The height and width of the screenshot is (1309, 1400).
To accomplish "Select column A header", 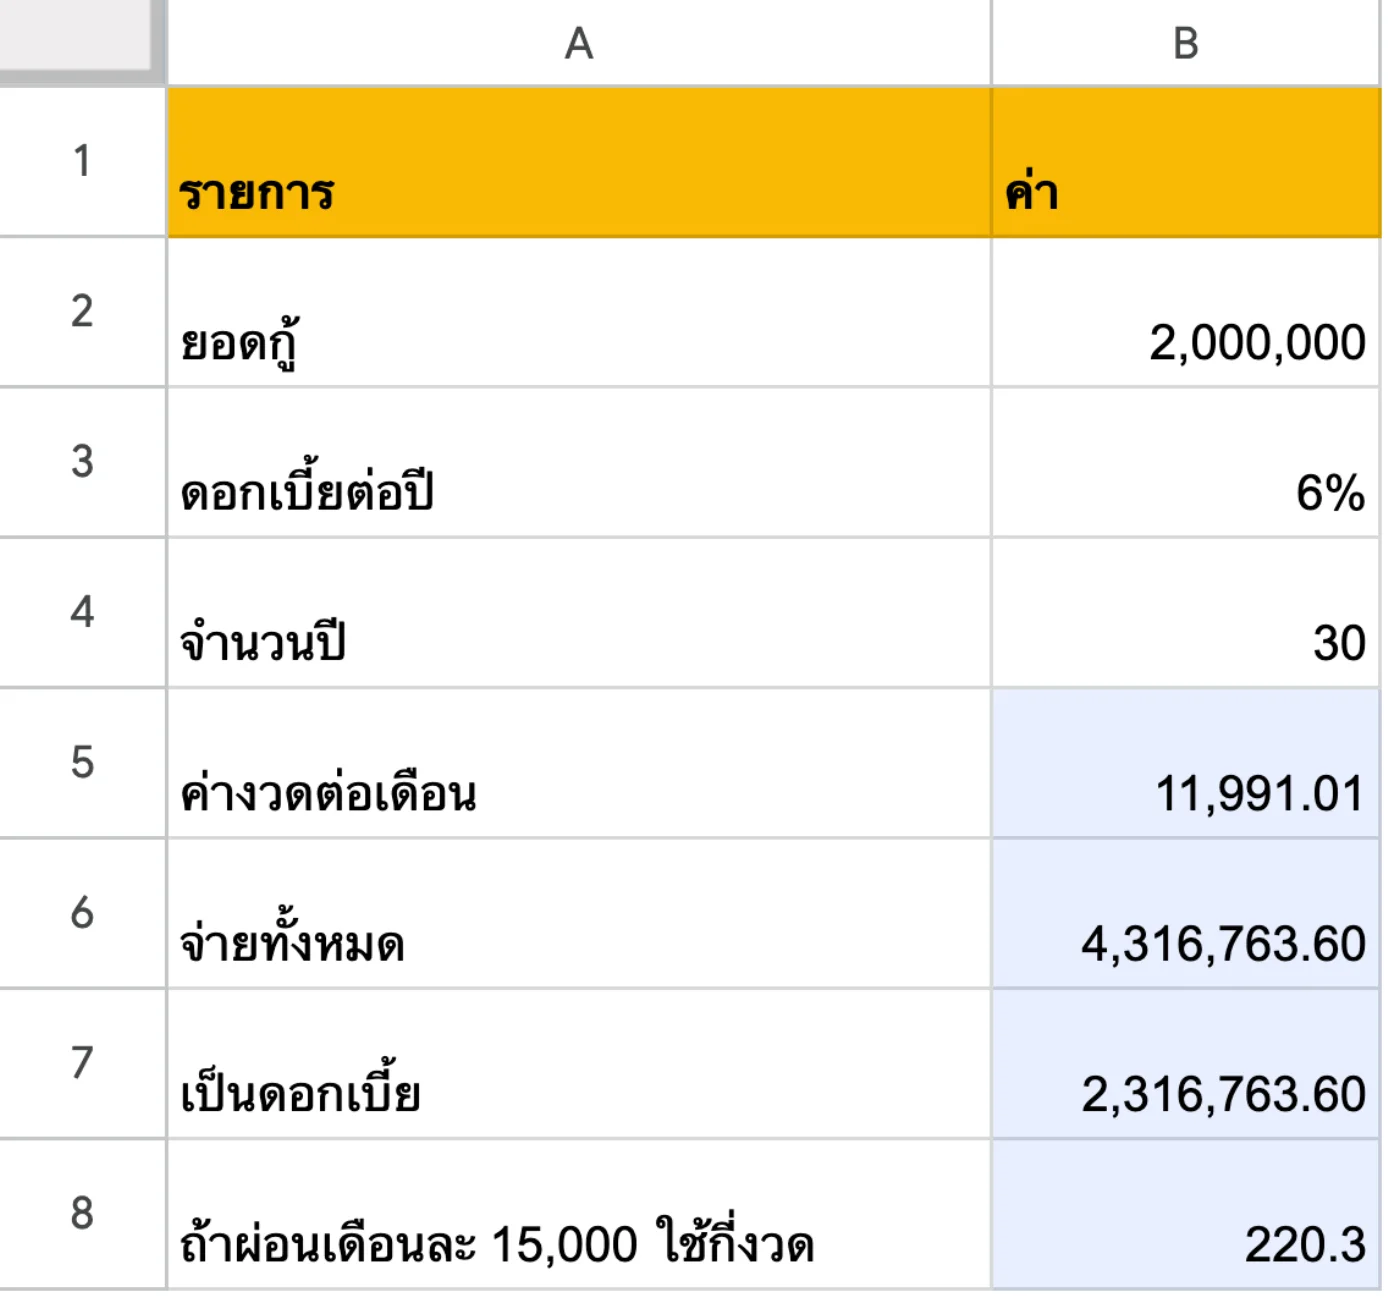I will 579,43.
